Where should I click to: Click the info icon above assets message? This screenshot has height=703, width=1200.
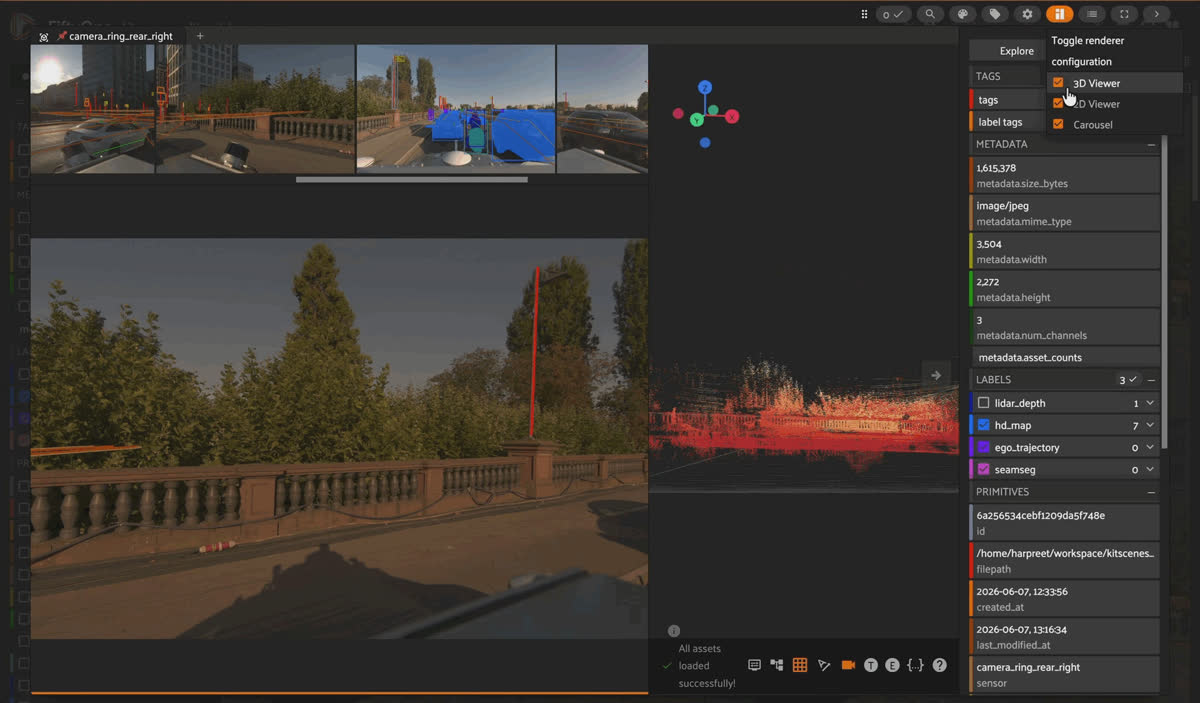pyautogui.click(x=673, y=631)
